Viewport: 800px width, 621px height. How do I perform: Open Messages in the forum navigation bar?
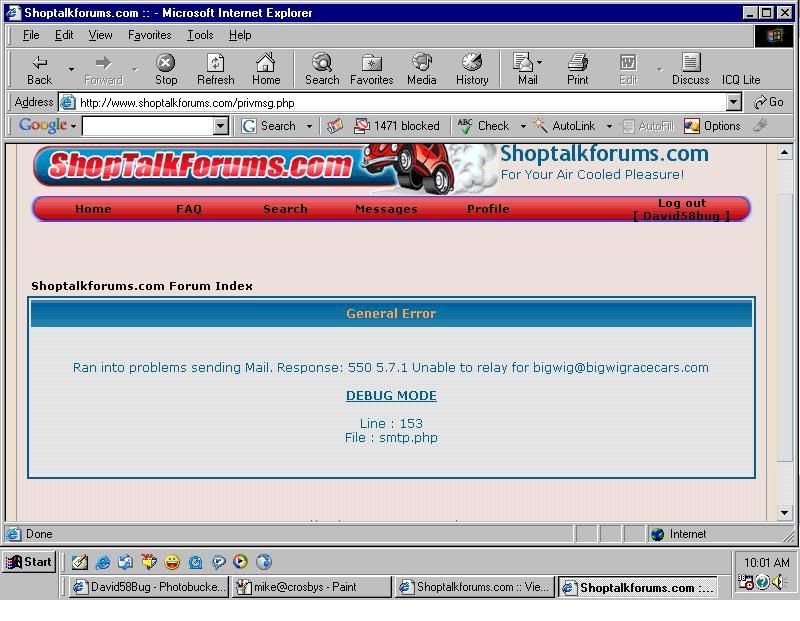pos(386,209)
